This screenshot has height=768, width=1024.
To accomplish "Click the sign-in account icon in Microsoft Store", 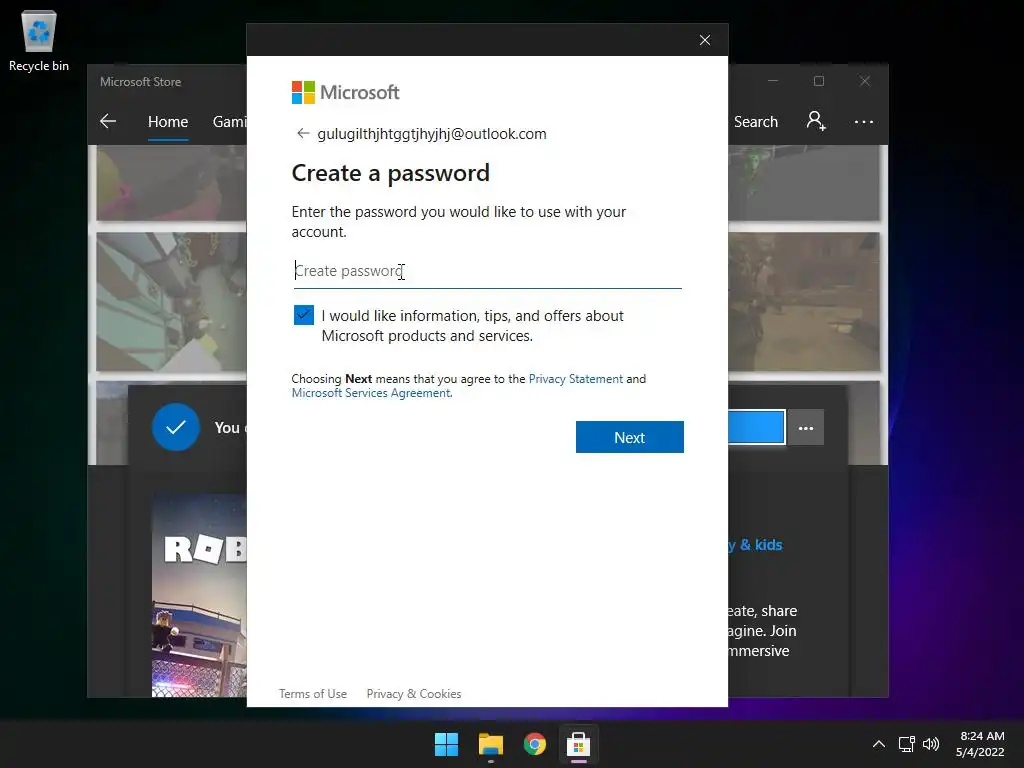I will (816, 121).
